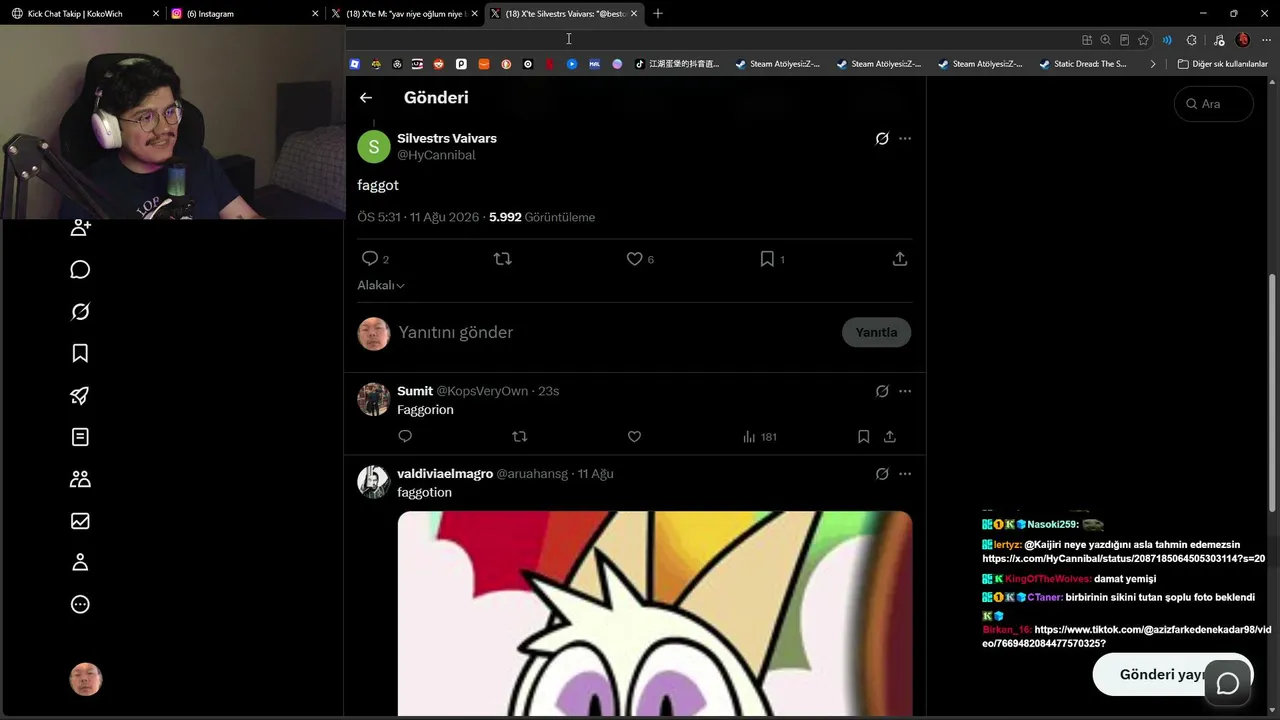Open Communities icon in the X sidebar
The height and width of the screenshot is (720, 1280).
81,479
